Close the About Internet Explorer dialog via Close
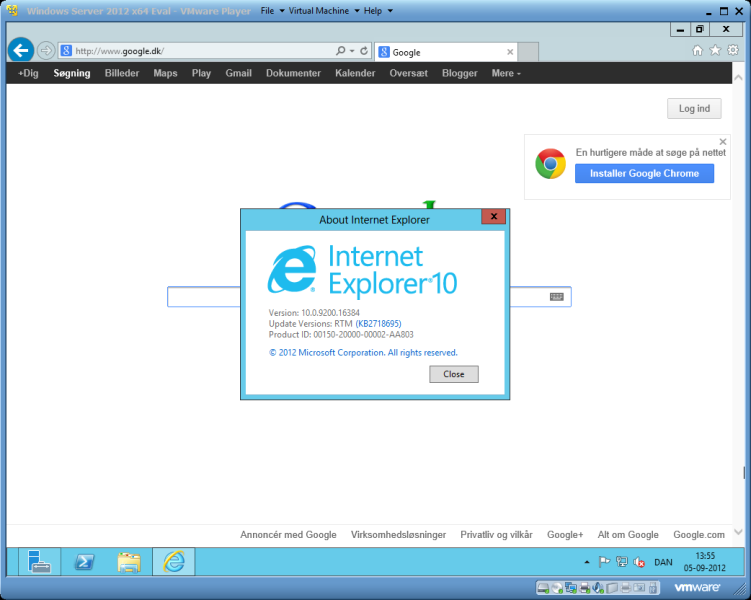Viewport: 751px width, 600px height. click(x=454, y=374)
